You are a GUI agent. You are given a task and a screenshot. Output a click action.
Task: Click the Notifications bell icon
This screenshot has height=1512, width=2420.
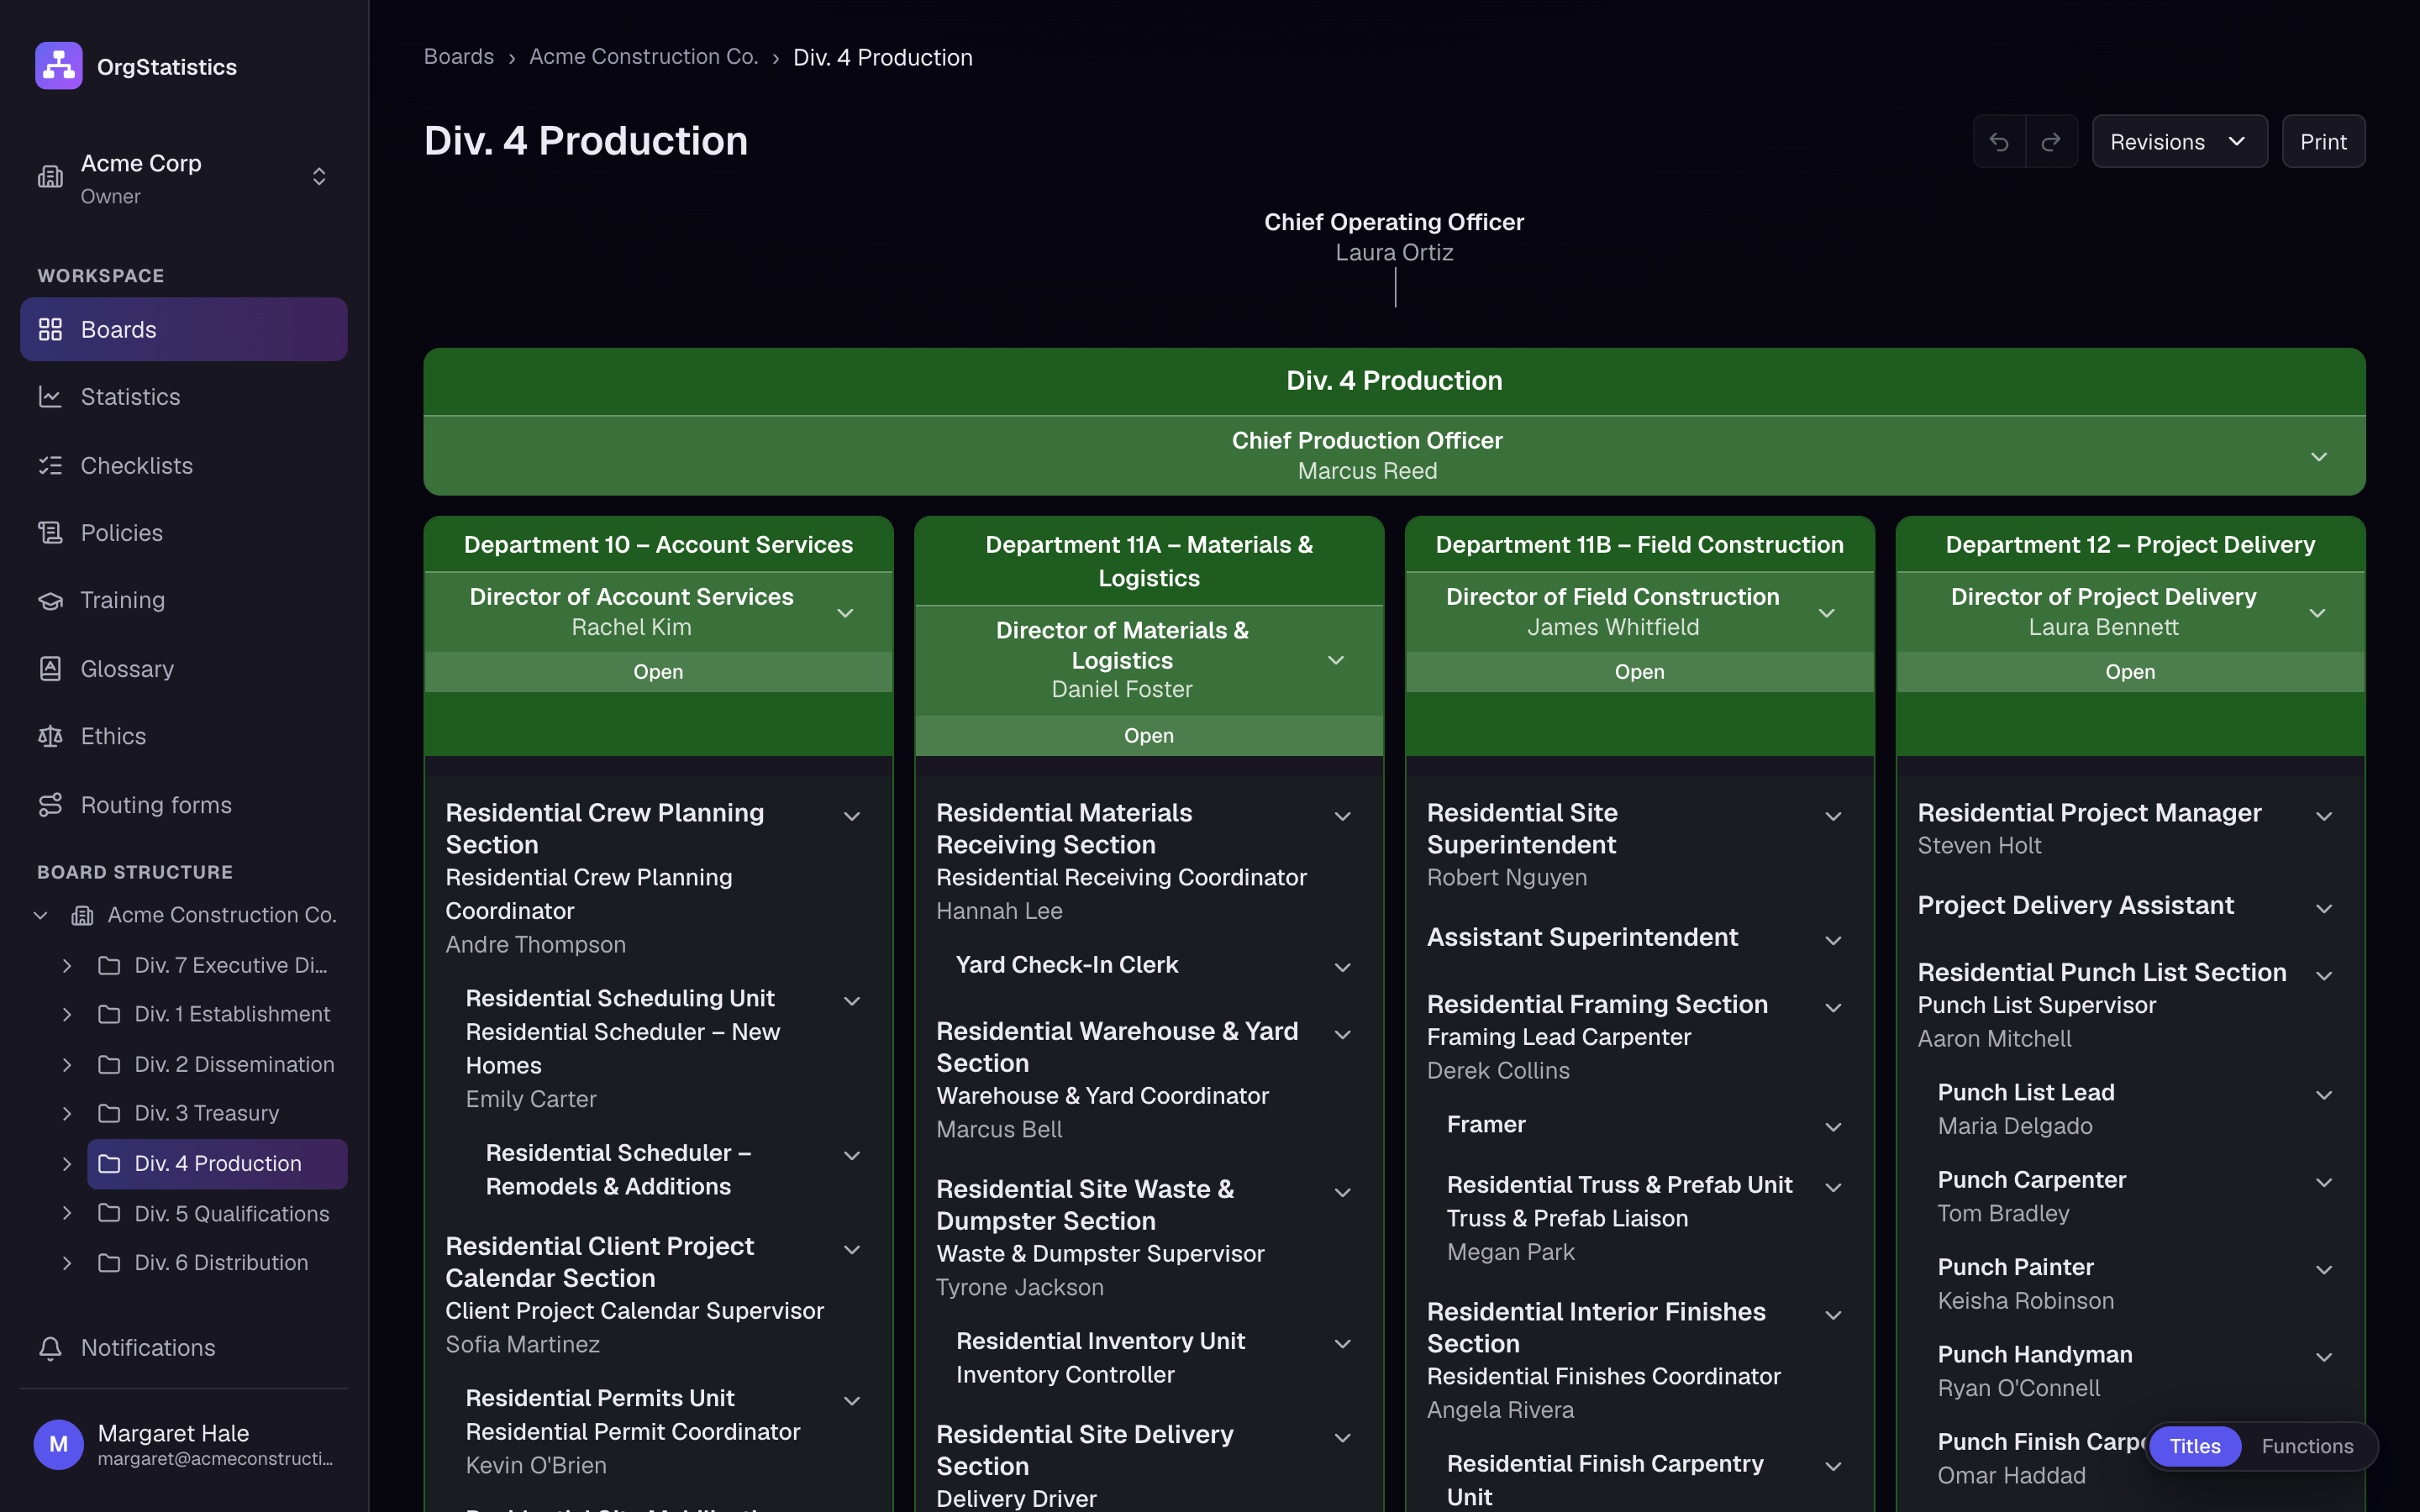click(x=50, y=1348)
